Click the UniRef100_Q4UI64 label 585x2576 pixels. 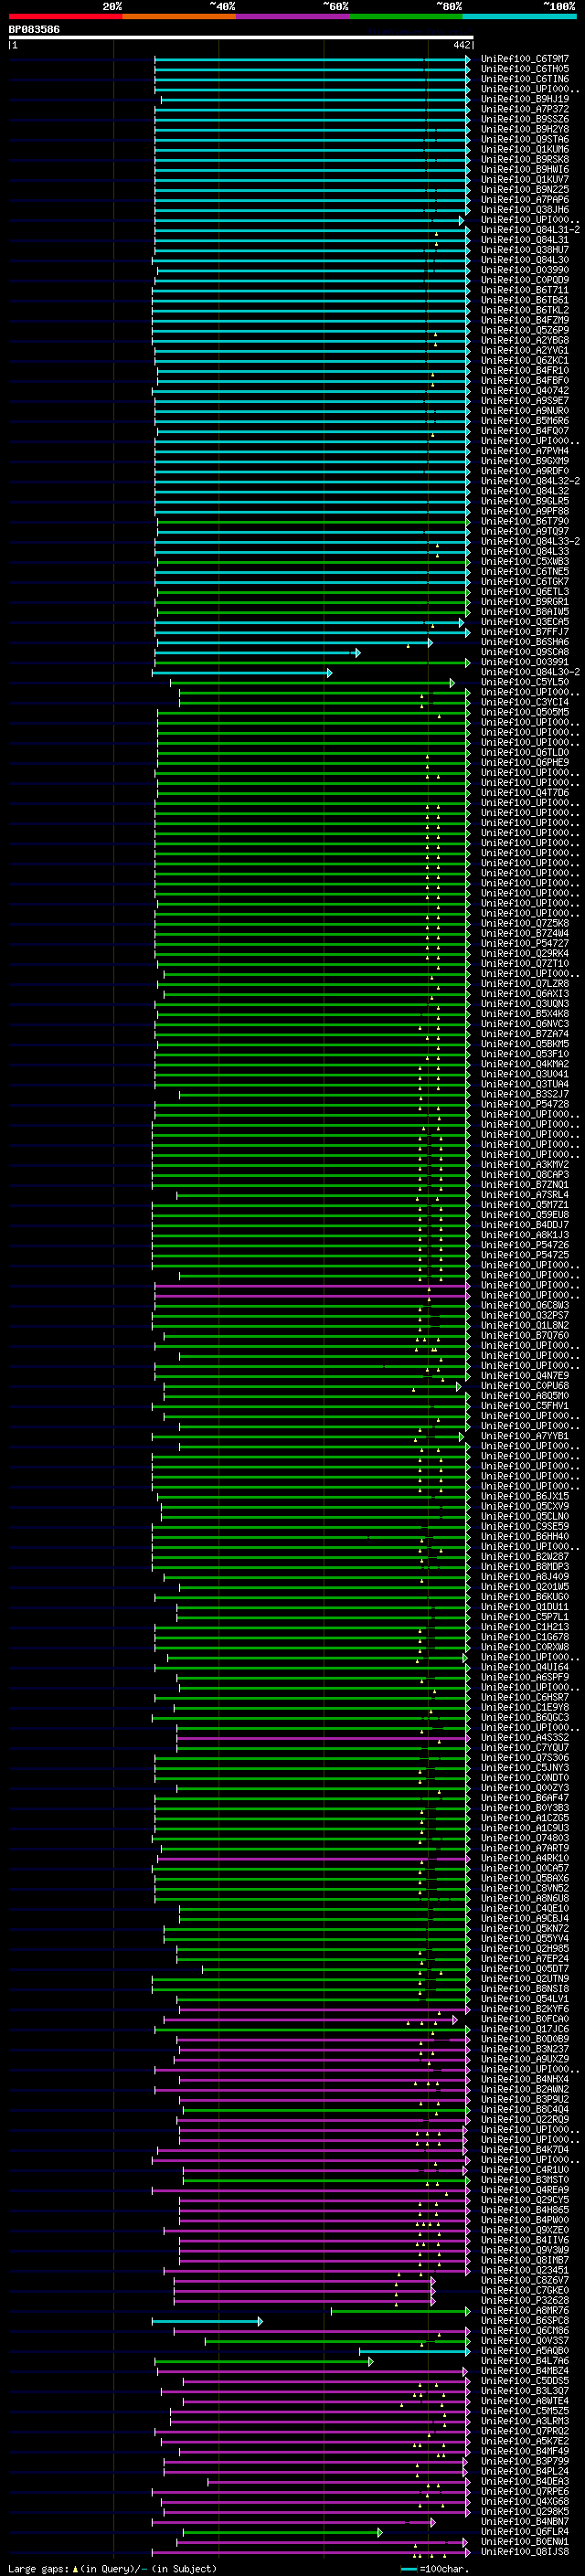point(524,1667)
